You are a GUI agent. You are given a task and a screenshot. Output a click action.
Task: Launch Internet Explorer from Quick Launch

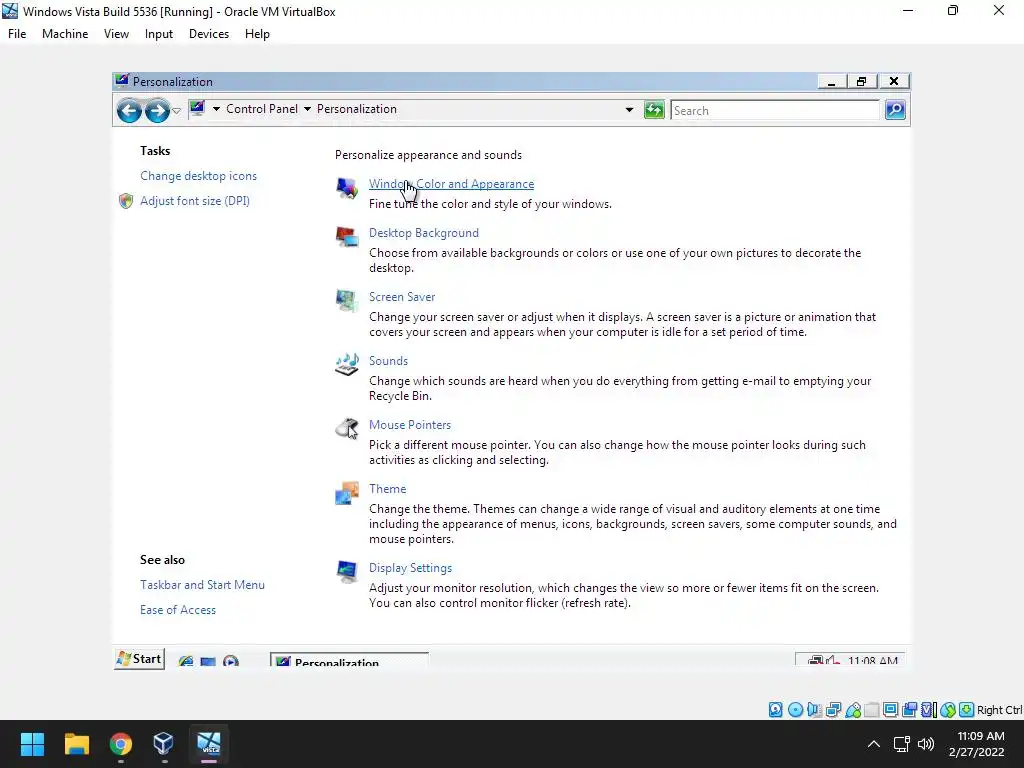185,661
